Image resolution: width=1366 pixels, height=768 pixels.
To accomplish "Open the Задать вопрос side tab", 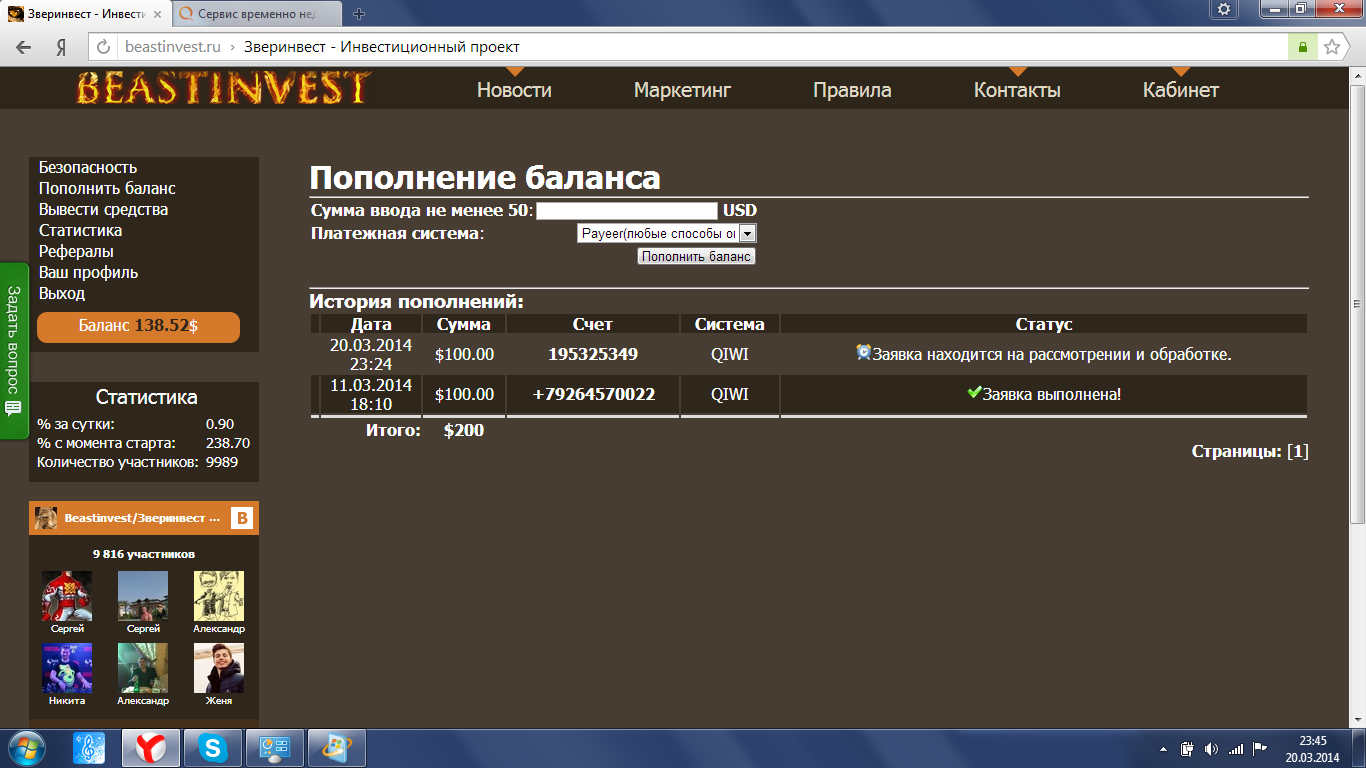I will click(14, 351).
